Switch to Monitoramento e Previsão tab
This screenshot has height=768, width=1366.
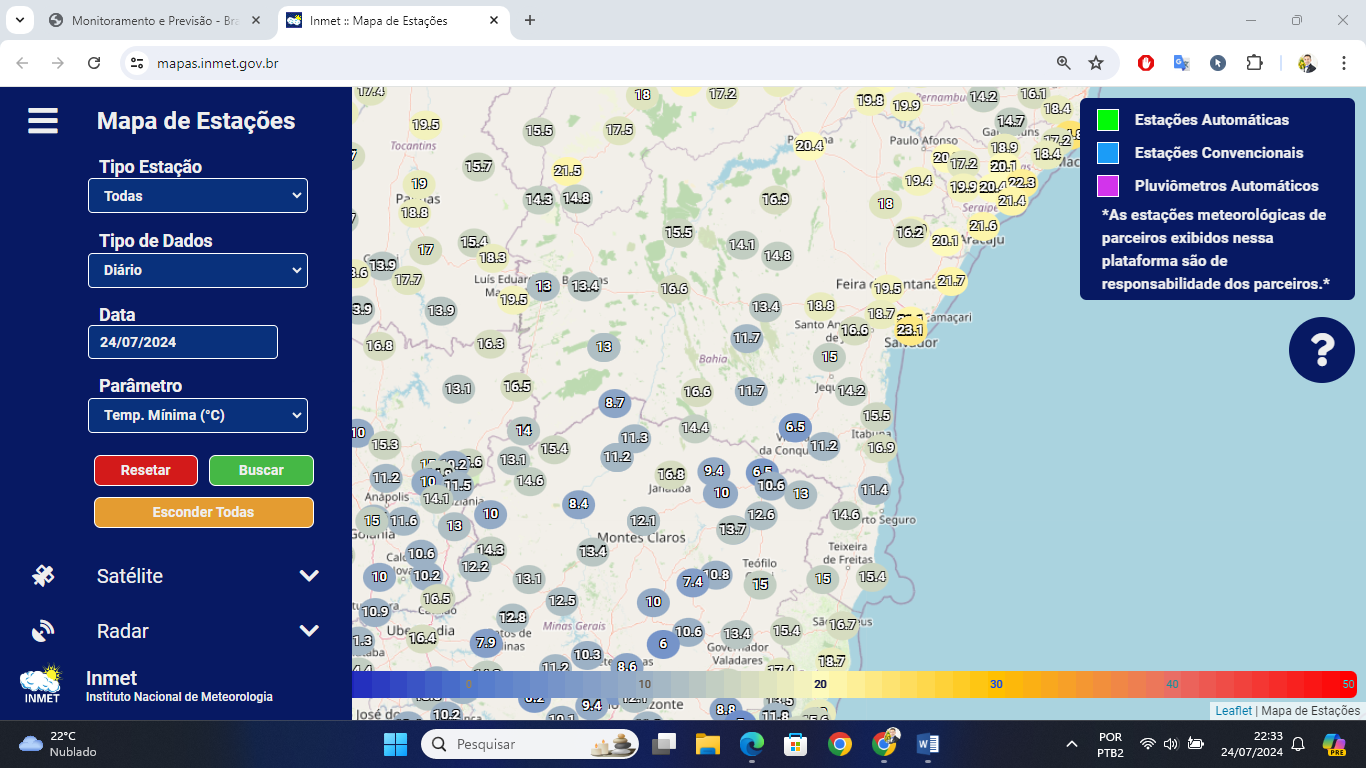(155, 20)
